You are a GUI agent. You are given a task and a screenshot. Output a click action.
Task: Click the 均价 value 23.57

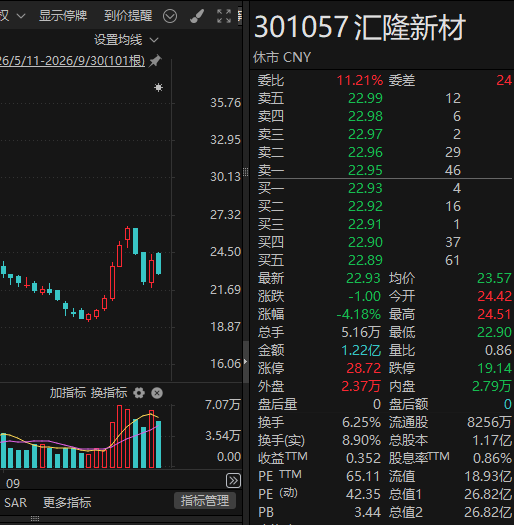click(494, 279)
